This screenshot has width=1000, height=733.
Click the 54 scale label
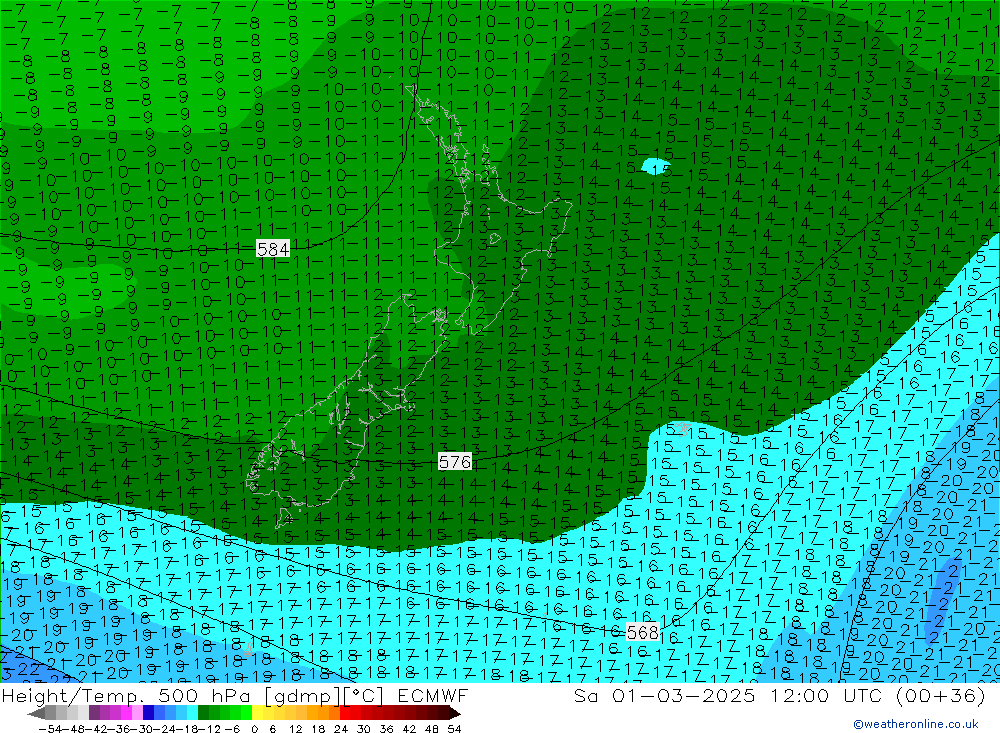(x=454, y=729)
